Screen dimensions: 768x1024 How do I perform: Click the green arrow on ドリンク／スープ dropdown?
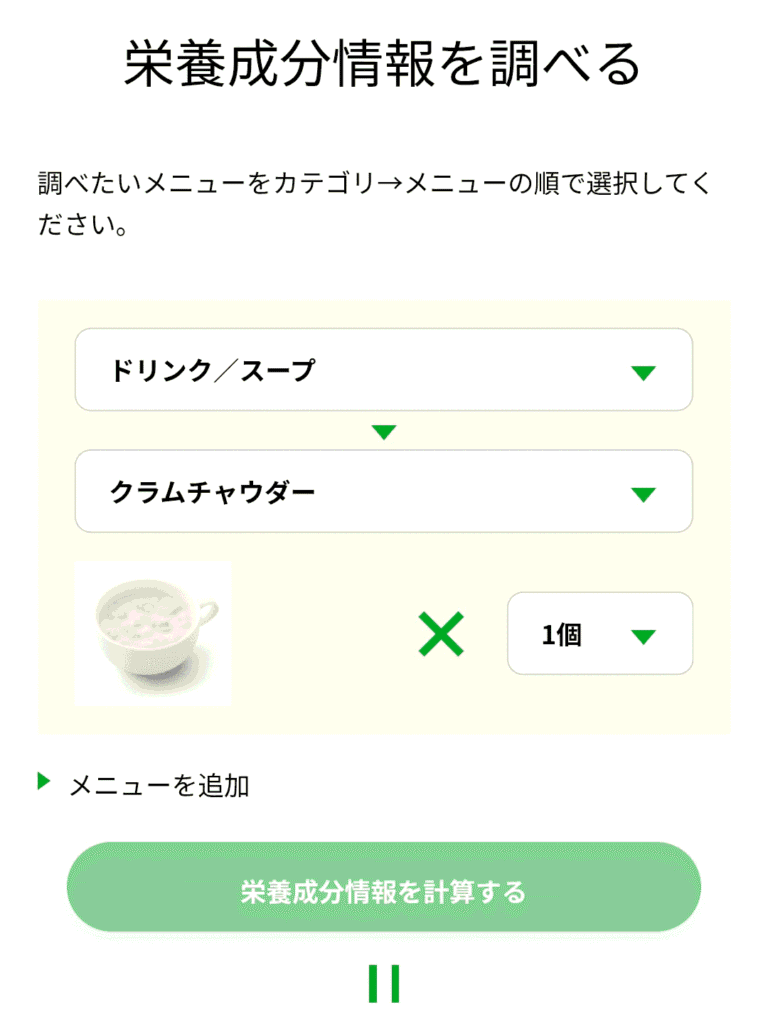tap(643, 373)
